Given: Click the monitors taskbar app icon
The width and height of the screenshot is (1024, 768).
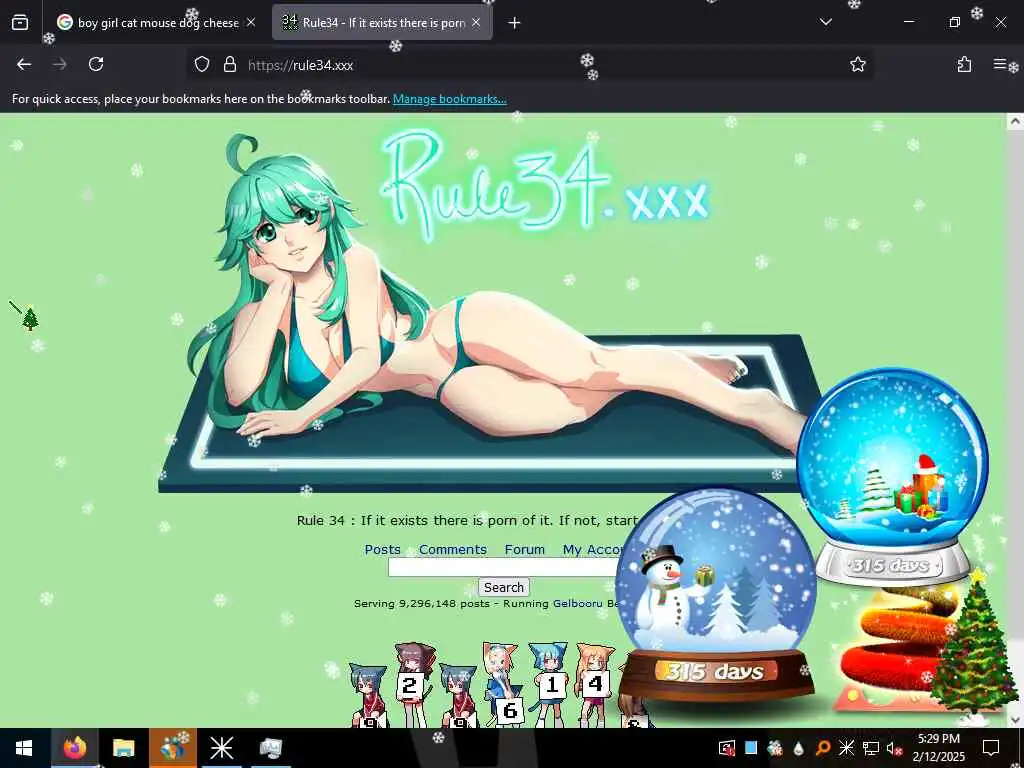Looking at the screenshot, I should pyautogui.click(x=270, y=748).
